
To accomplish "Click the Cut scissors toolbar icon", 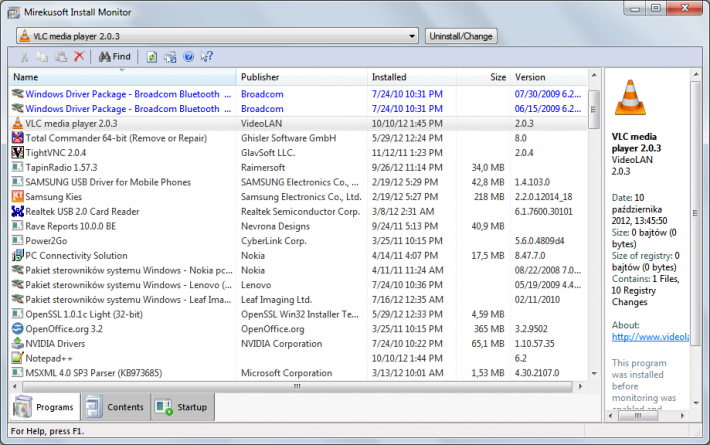I will (x=24, y=57).
